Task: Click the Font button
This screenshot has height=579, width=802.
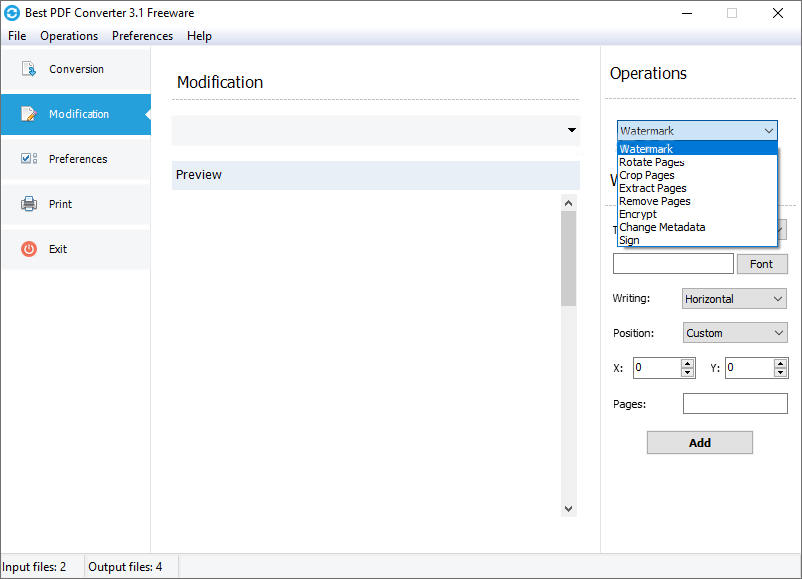Action: [762, 264]
